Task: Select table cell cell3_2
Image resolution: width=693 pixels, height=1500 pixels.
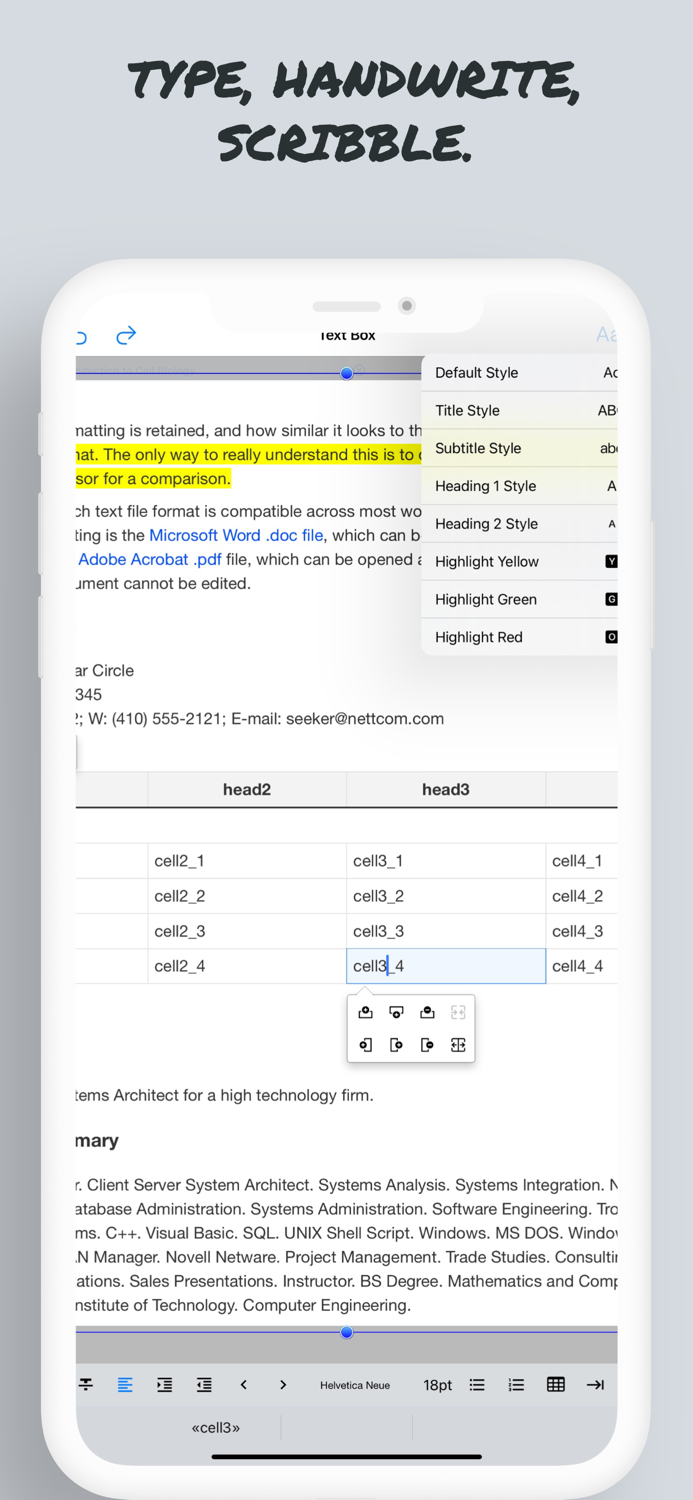Action: tap(446, 896)
